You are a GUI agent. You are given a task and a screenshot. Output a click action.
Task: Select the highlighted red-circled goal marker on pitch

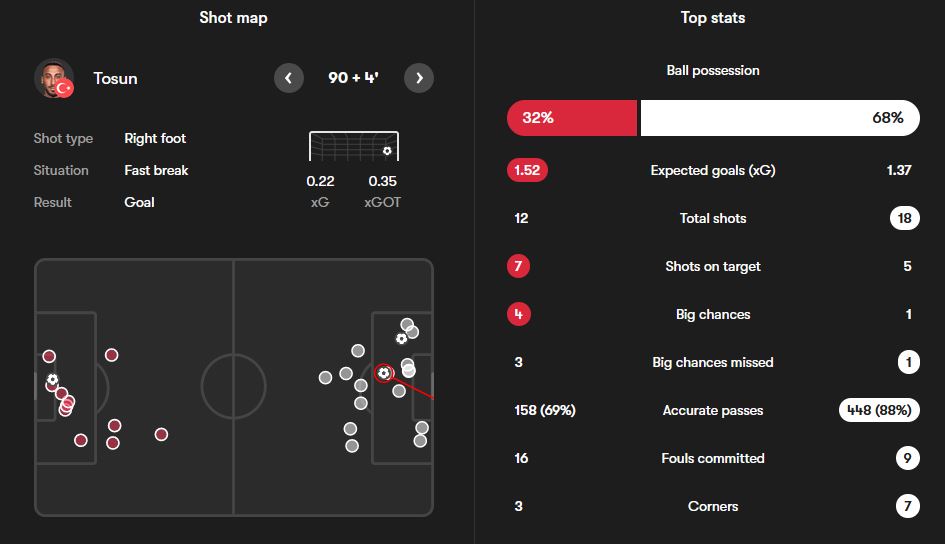[x=383, y=374]
